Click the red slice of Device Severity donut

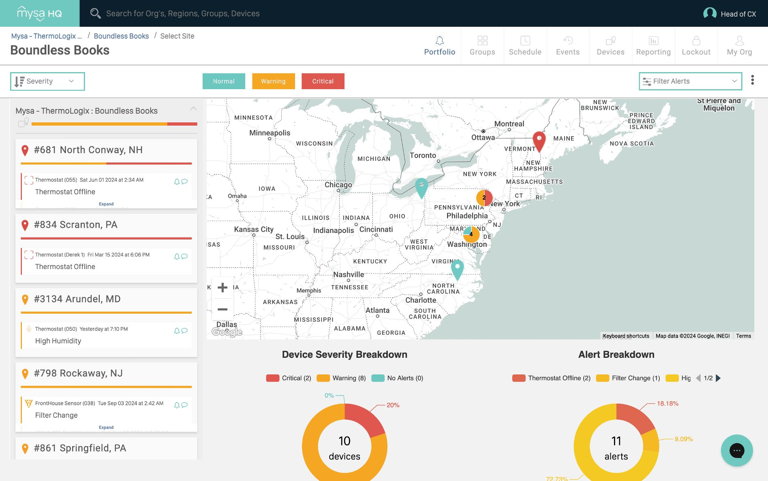[x=366, y=419]
